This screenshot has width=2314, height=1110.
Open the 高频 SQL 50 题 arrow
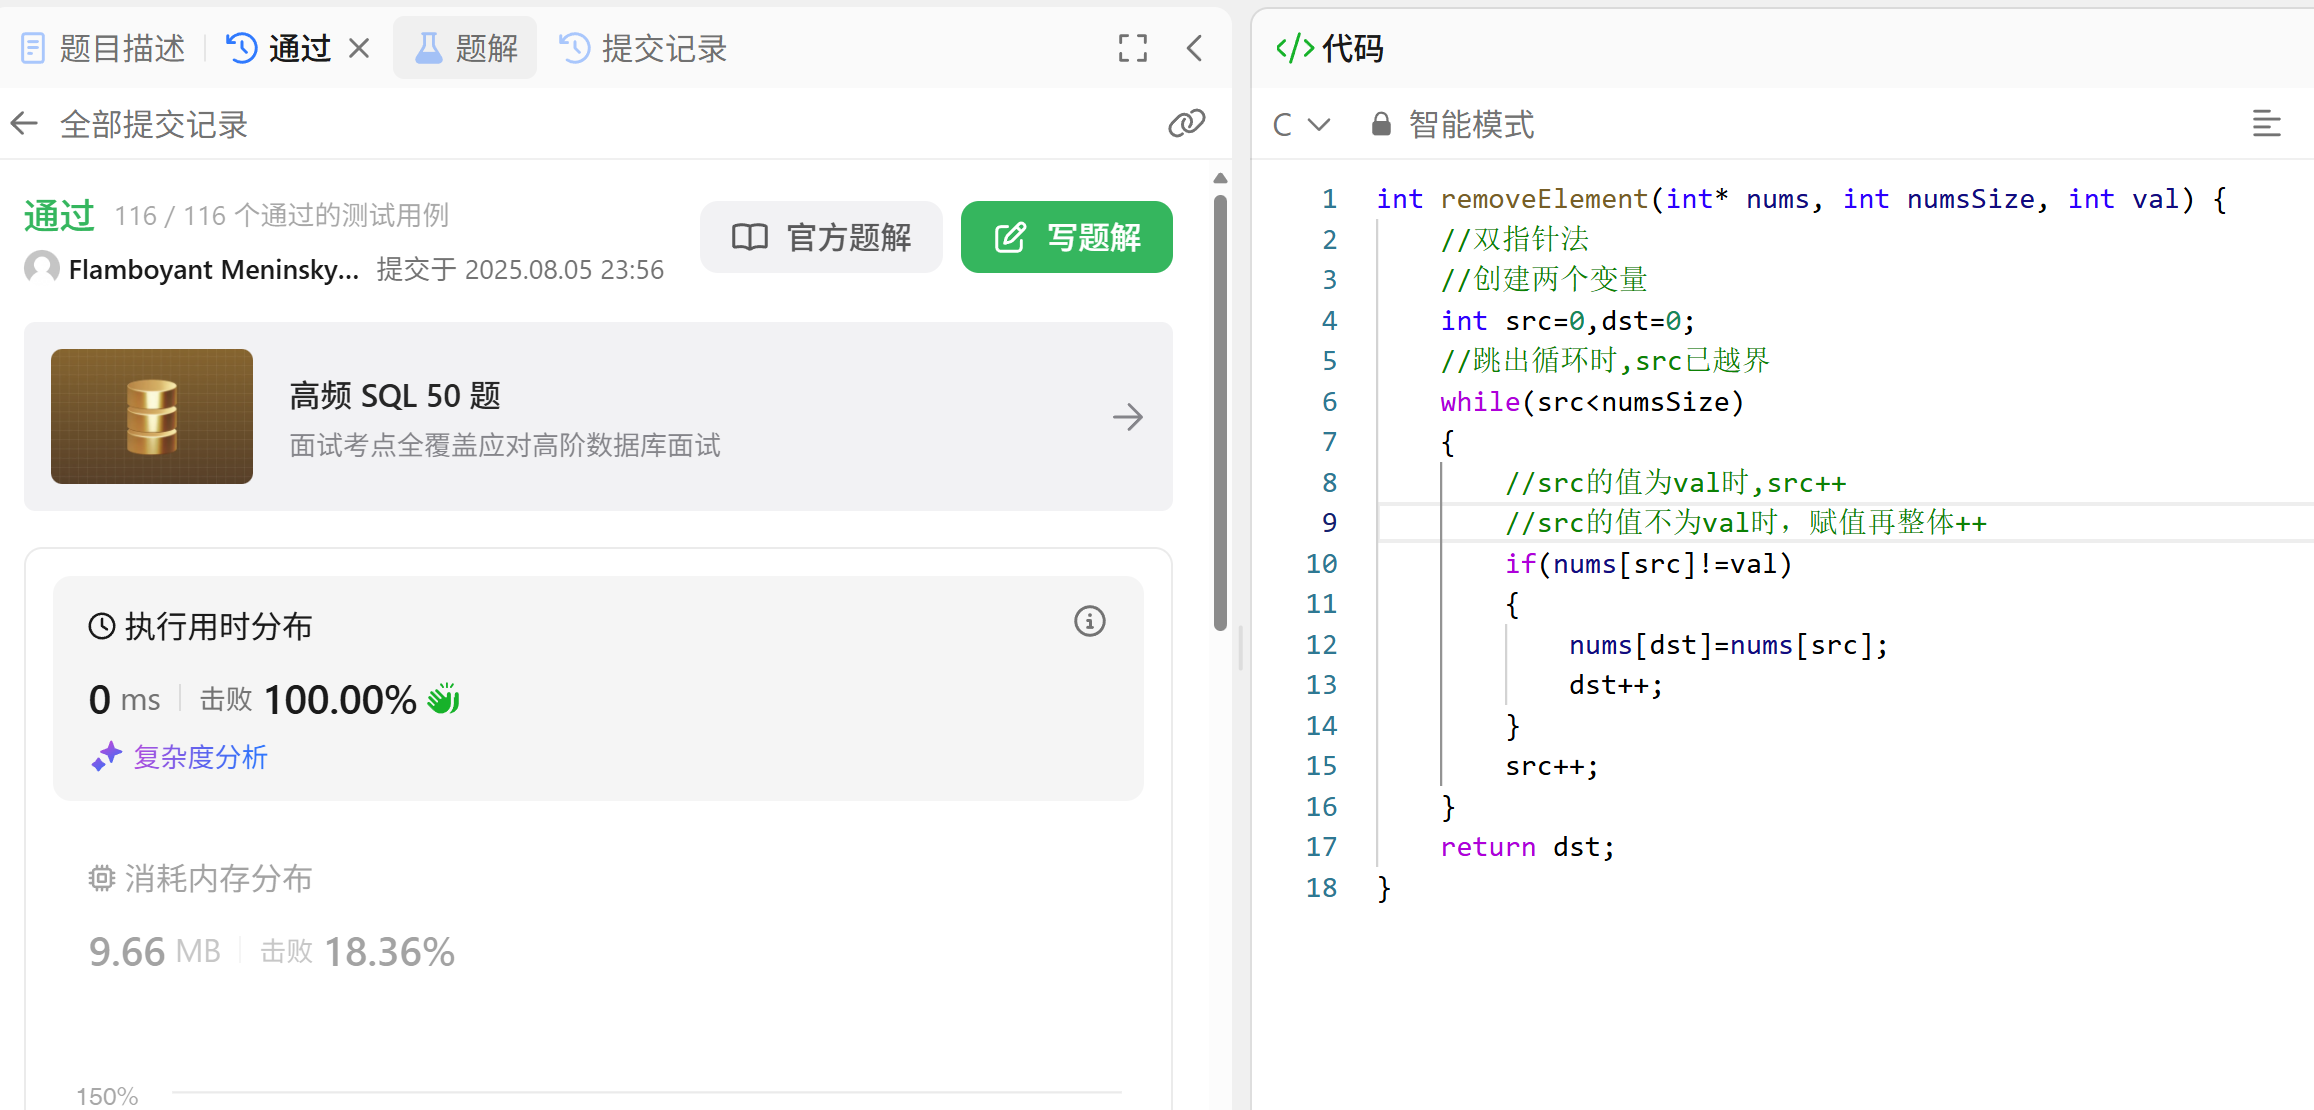[x=1127, y=417]
